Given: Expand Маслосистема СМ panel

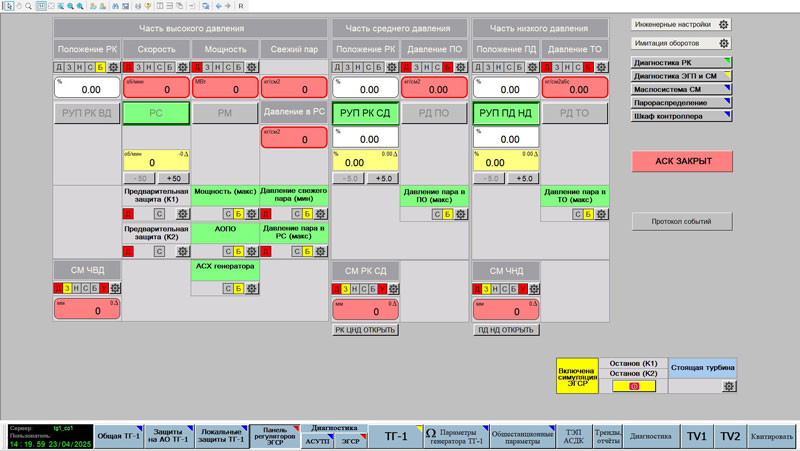Looking at the screenshot, I should (680, 89).
